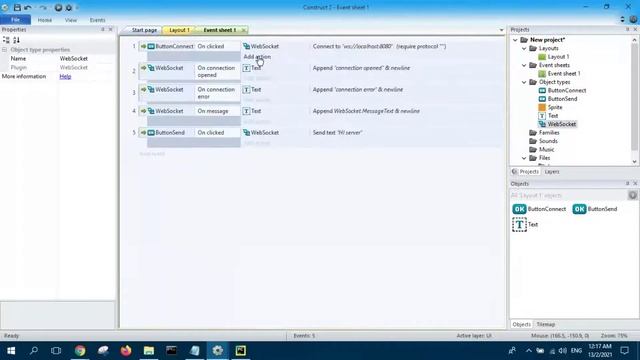Run layout with the play icon
Viewport: 640px width, 360px height.
(x=58, y=7)
